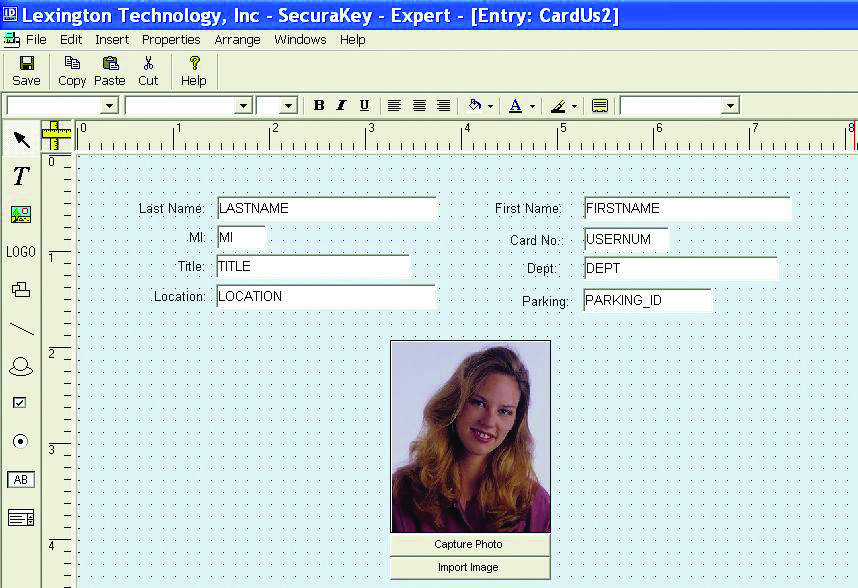858x588 pixels.
Task: Open the Arrange menu
Action: (x=237, y=39)
